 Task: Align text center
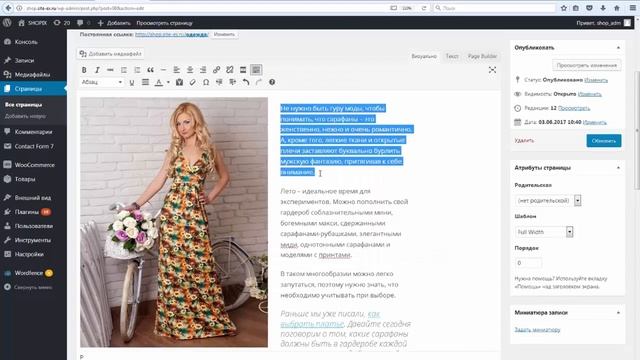(190, 70)
